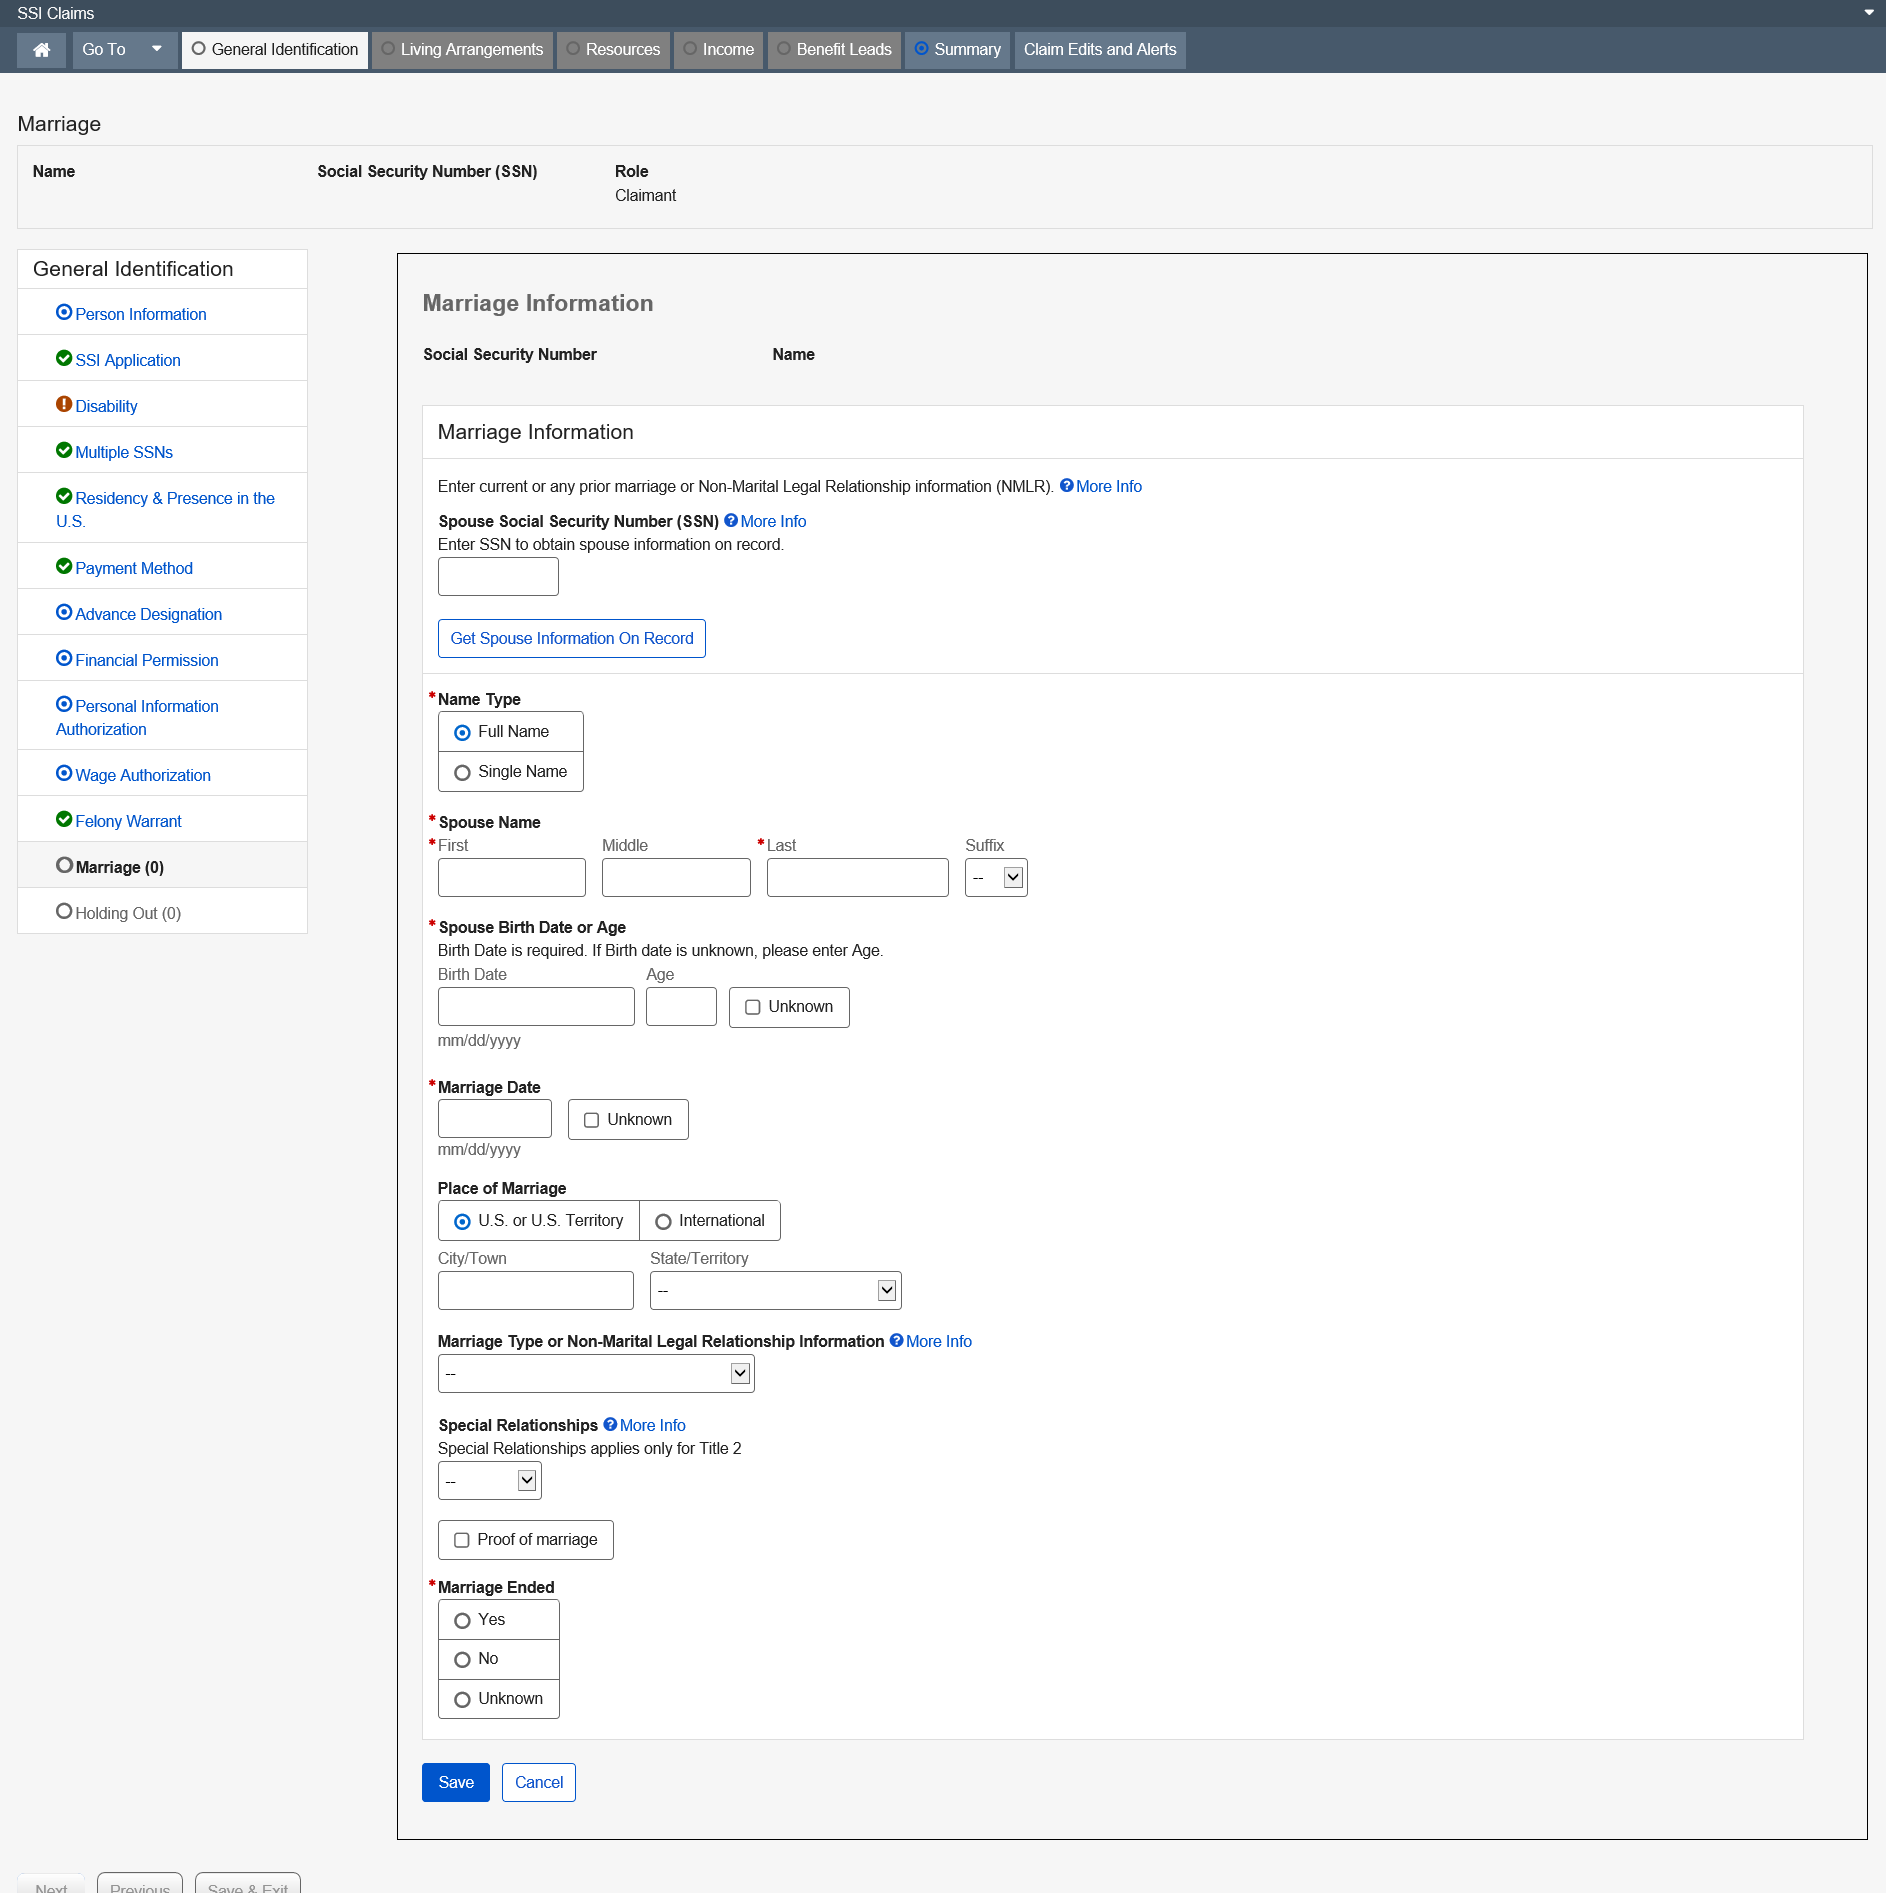The width and height of the screenshot is (1886, 1893).
Task: Click the Home icon in navigation bar
Action: (41, 50)
